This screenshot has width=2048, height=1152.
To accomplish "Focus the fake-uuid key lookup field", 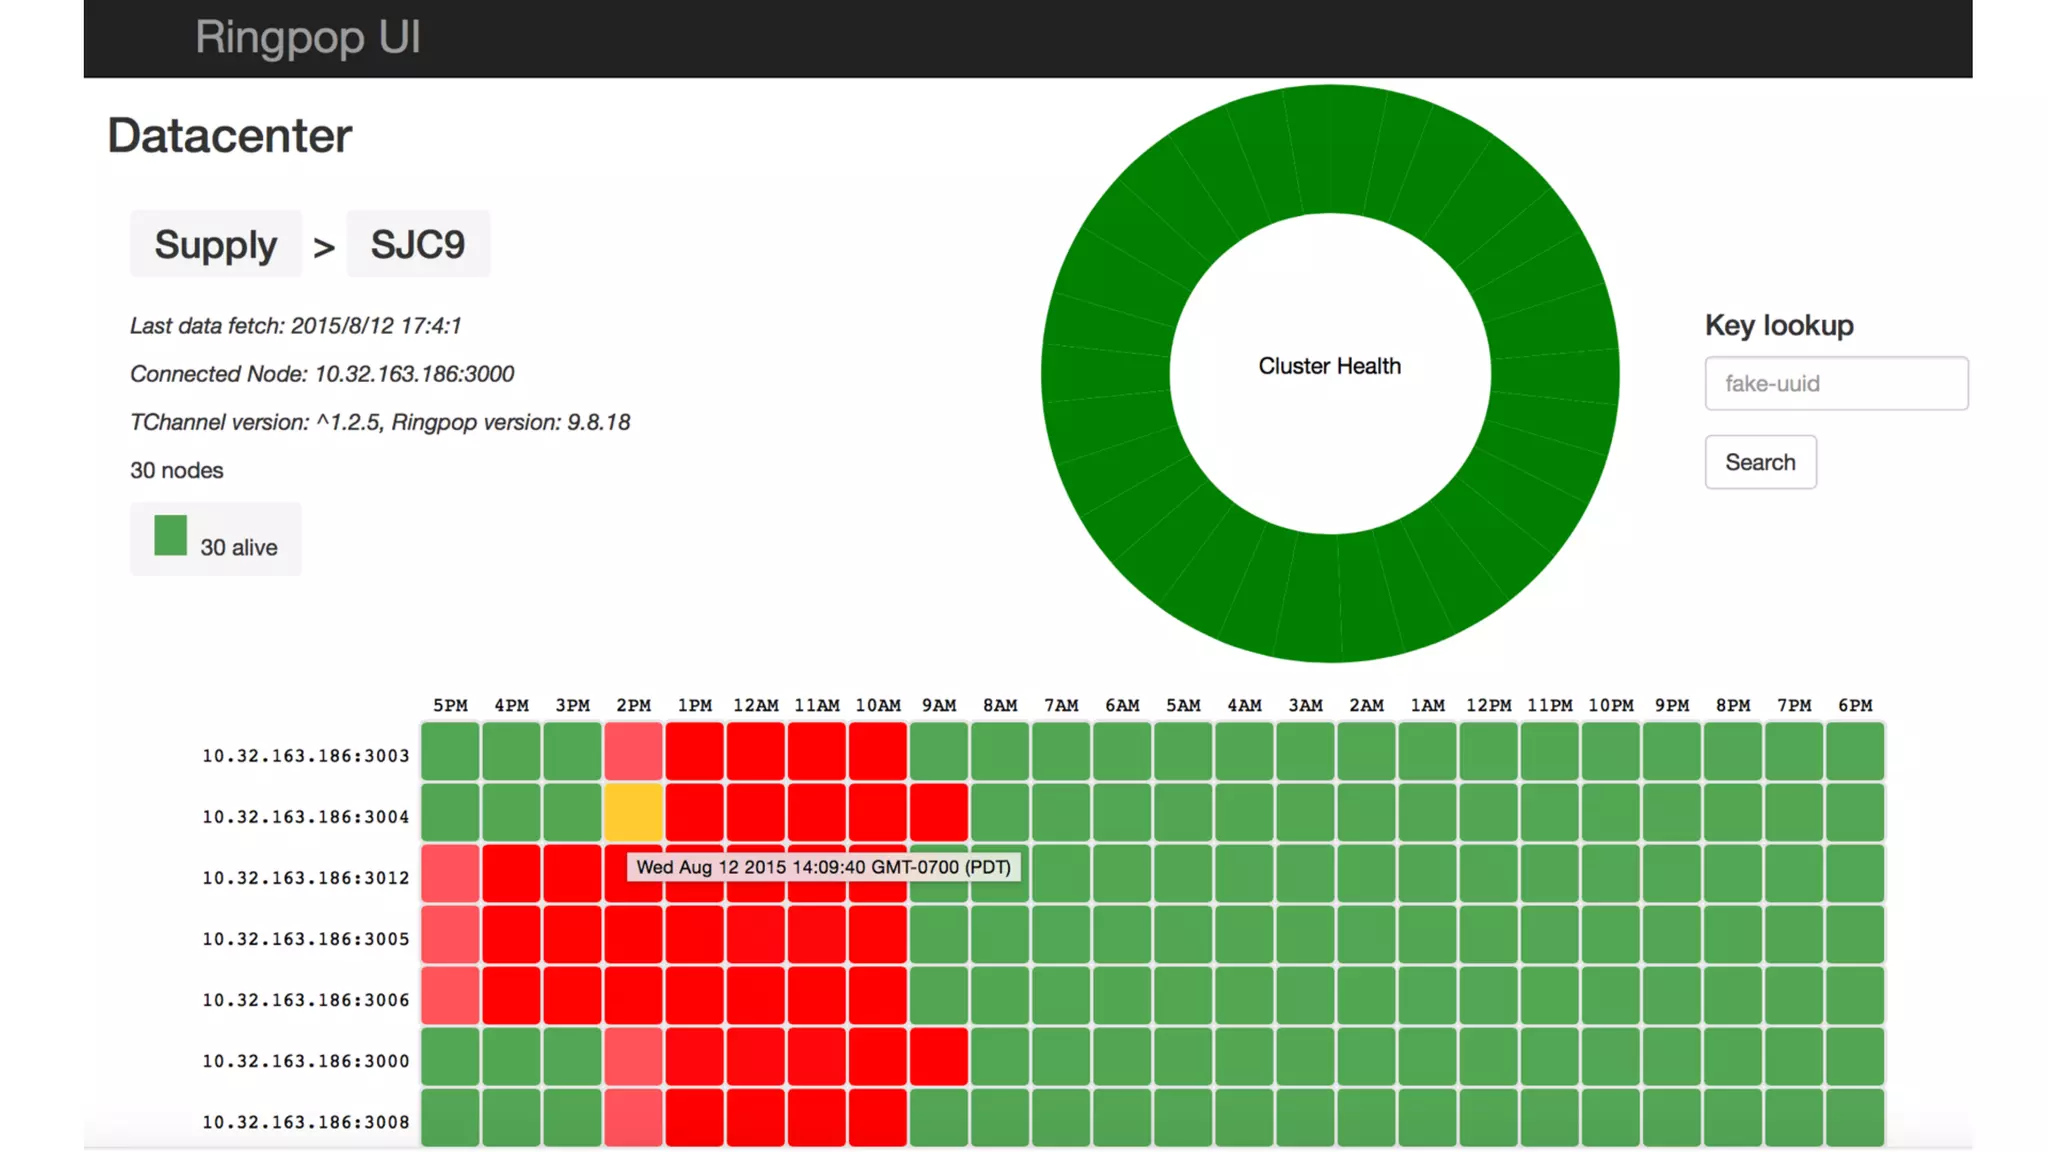I will tap(1835, 383).
